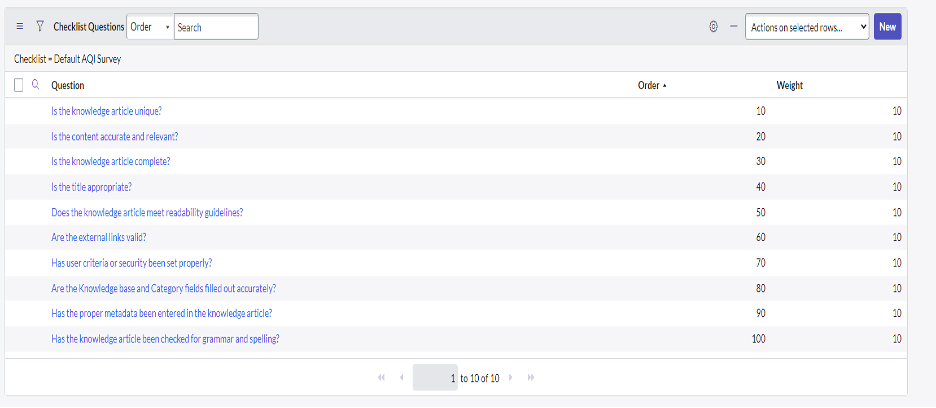Open the Order search field dropdown

(x=150, y=27)
